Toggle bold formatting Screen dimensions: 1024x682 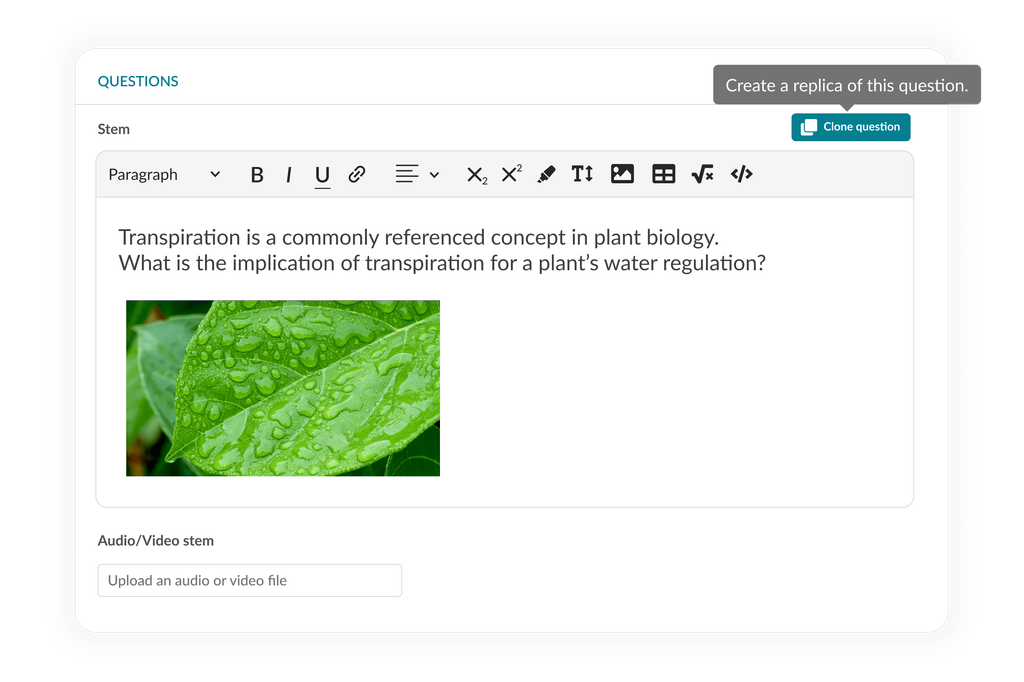(257, 174)
